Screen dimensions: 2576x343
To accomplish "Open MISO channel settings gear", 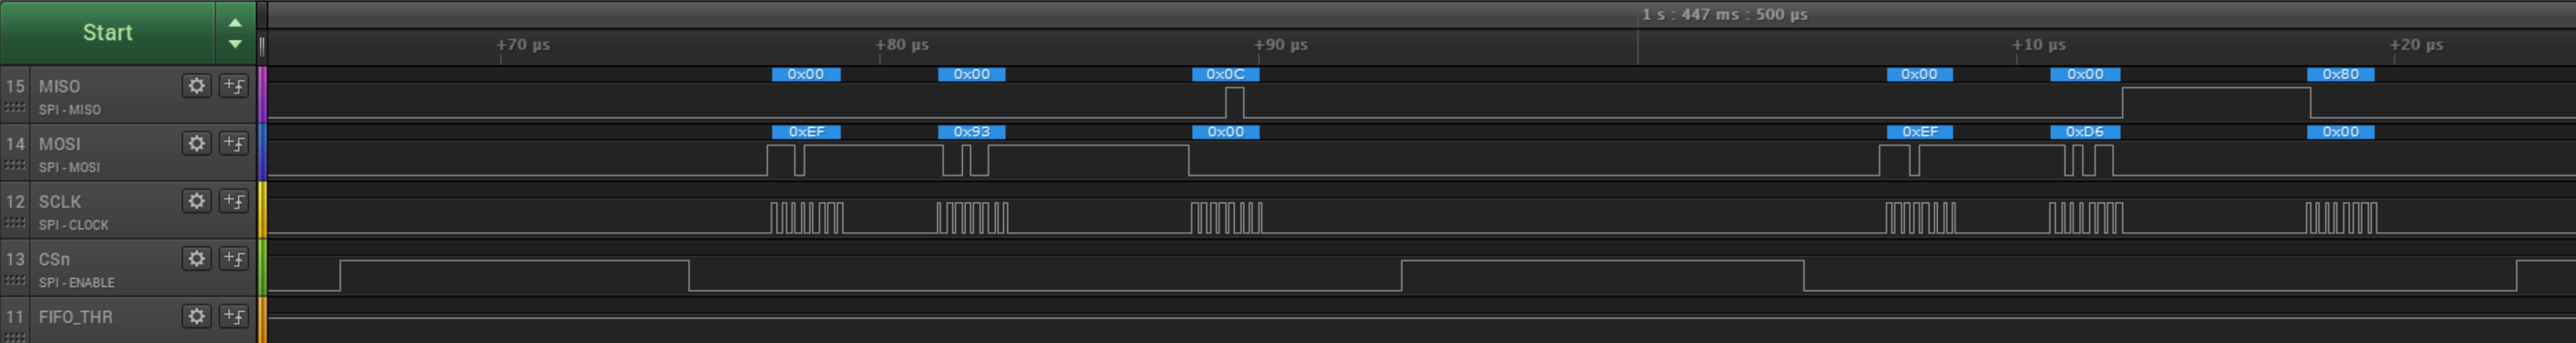I will (x=196, y=86).
